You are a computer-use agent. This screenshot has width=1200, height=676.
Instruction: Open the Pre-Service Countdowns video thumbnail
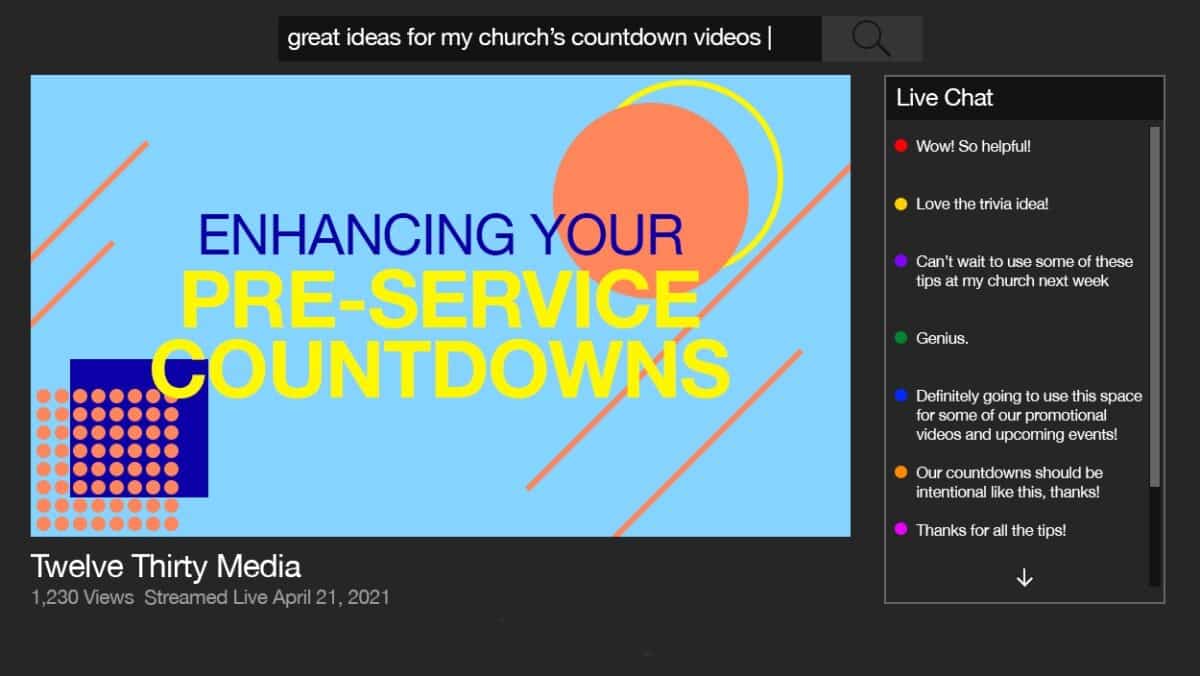pyautogui.click(x=440, y=306)
